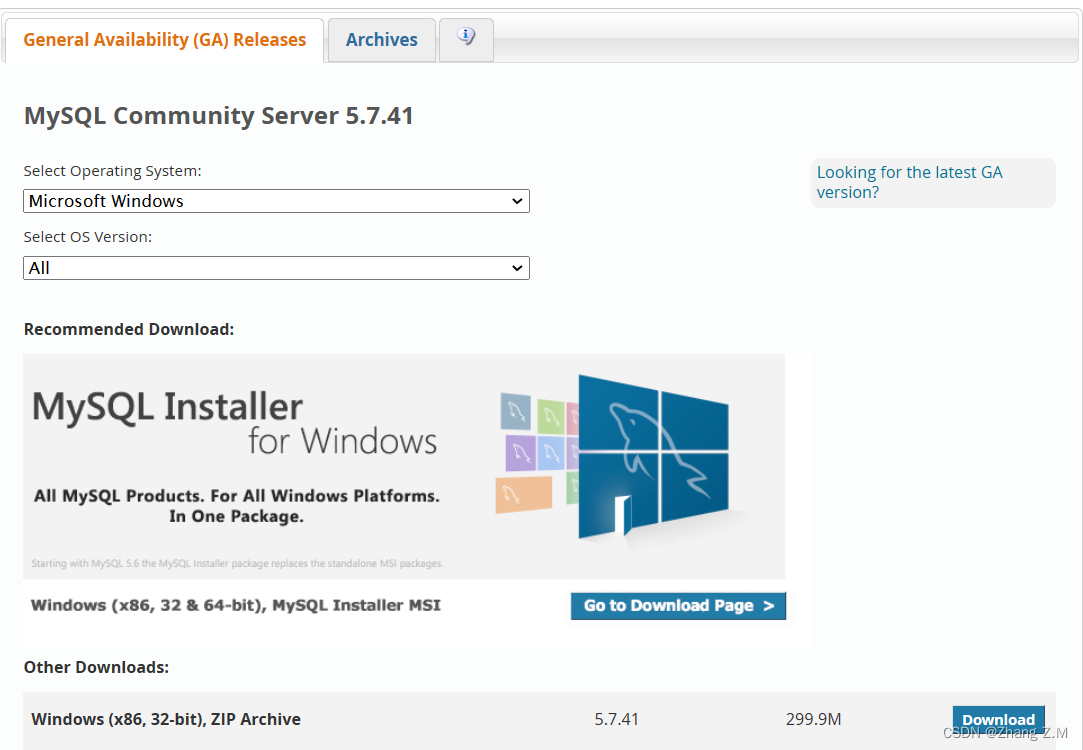Open the Select Operating System dropdown

[x=276, y=201]
